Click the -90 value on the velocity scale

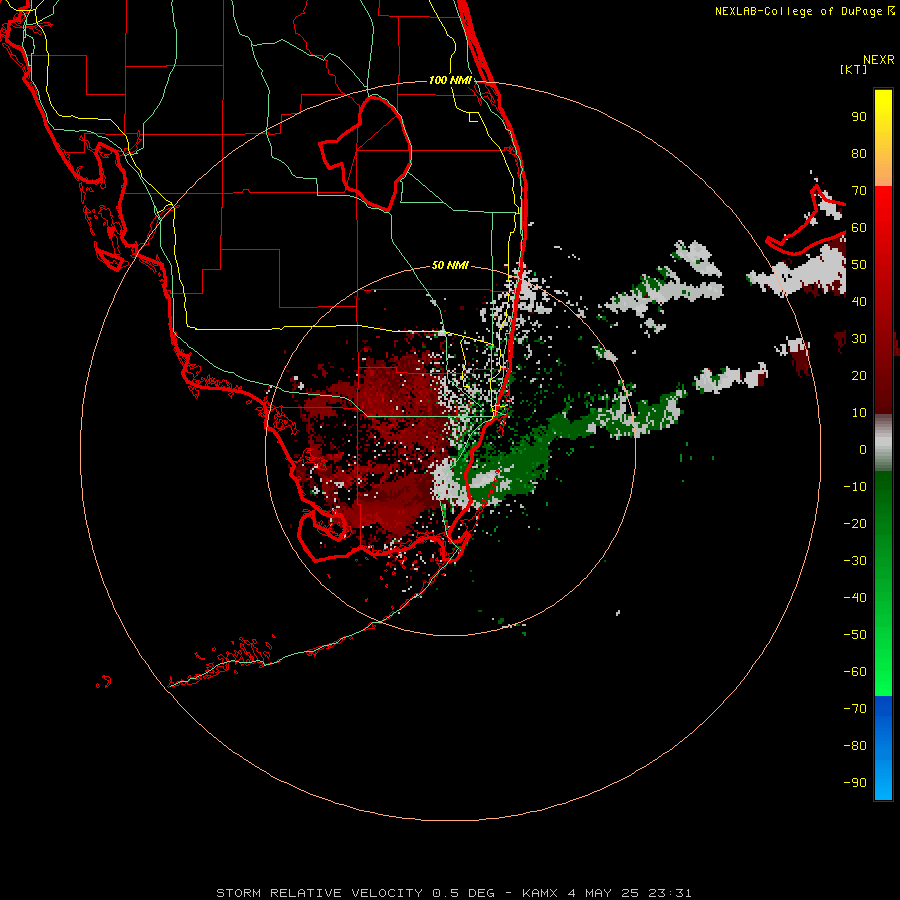[x=855, y=783]
